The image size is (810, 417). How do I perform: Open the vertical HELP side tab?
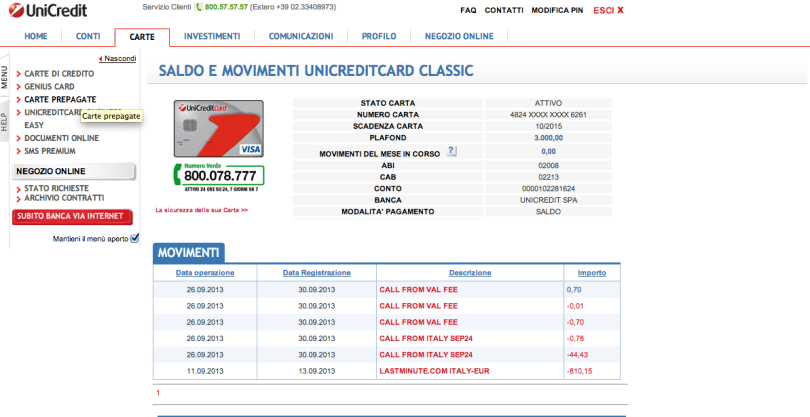tap(5, 121)
